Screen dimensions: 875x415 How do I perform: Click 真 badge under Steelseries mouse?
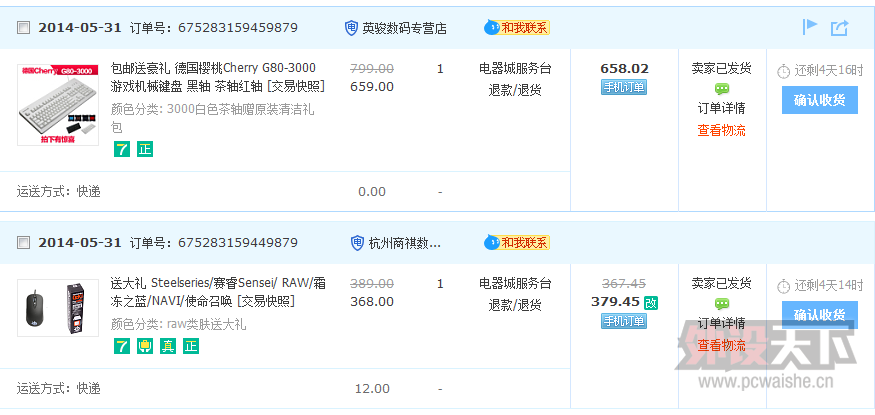point(168,346)
